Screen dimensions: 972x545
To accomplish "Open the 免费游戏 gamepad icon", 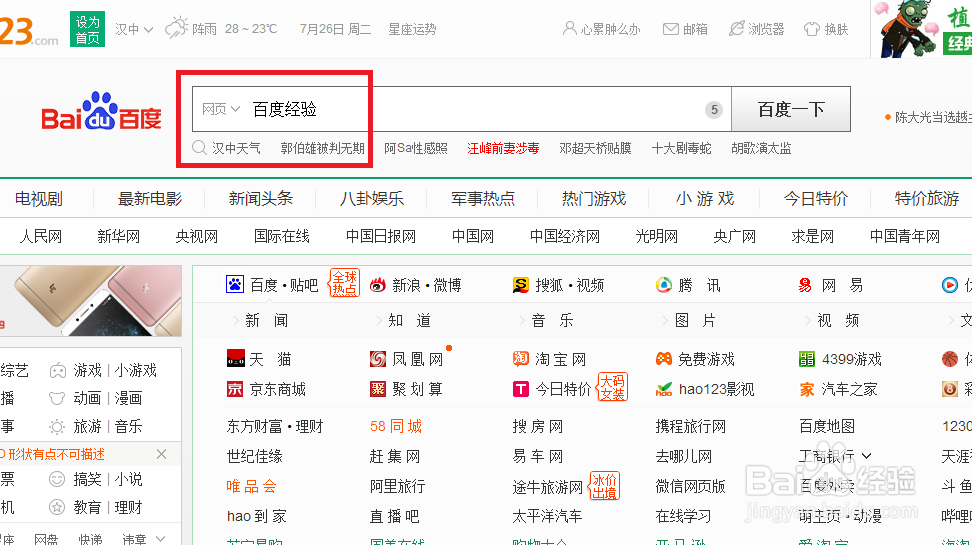I will coord(664,358).
